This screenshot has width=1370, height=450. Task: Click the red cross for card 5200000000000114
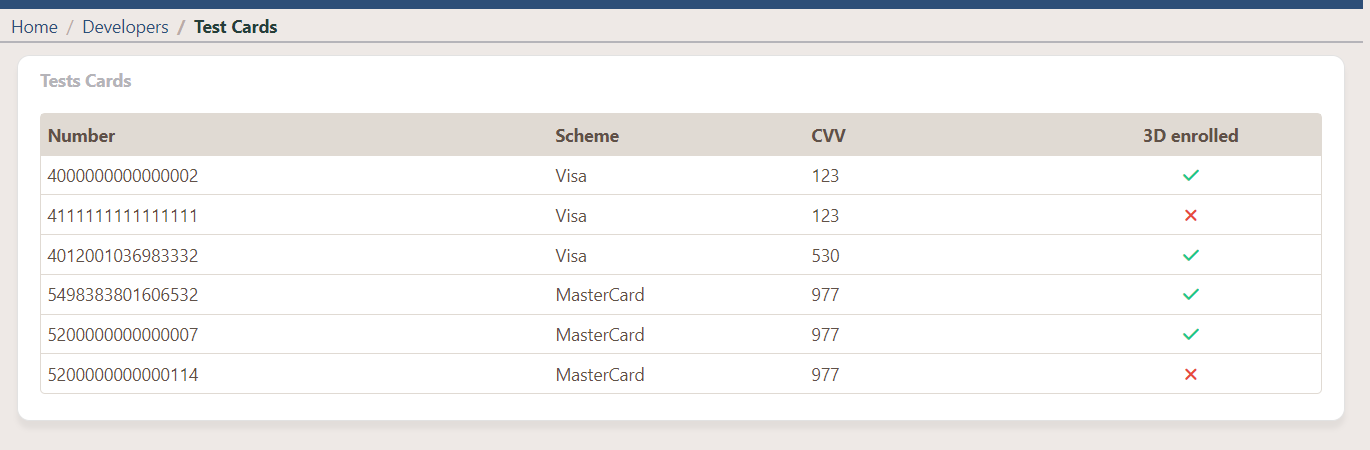pos(1190,375)
